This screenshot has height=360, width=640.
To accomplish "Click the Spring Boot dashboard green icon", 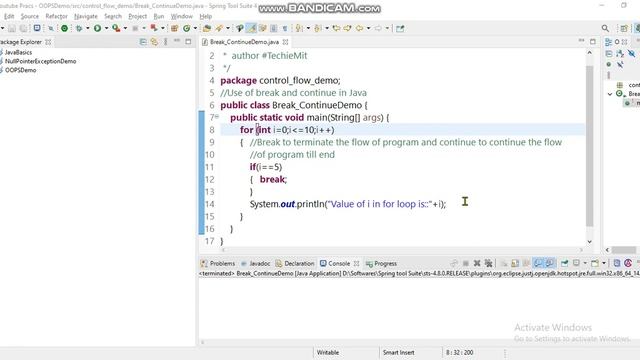I will [x=64, y=28].
